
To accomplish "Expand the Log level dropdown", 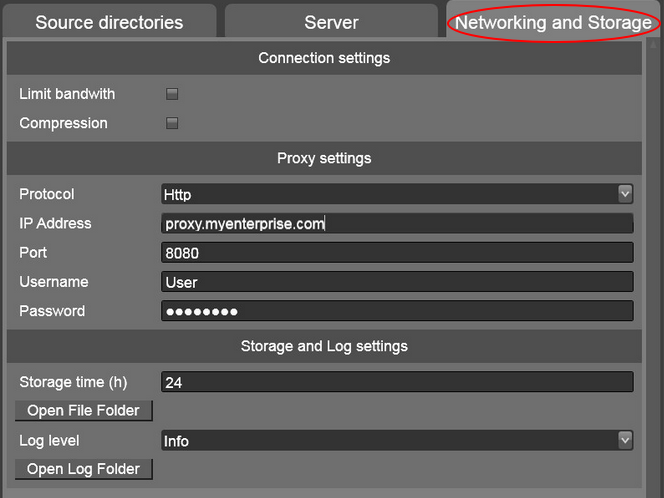I will [397, 440].
